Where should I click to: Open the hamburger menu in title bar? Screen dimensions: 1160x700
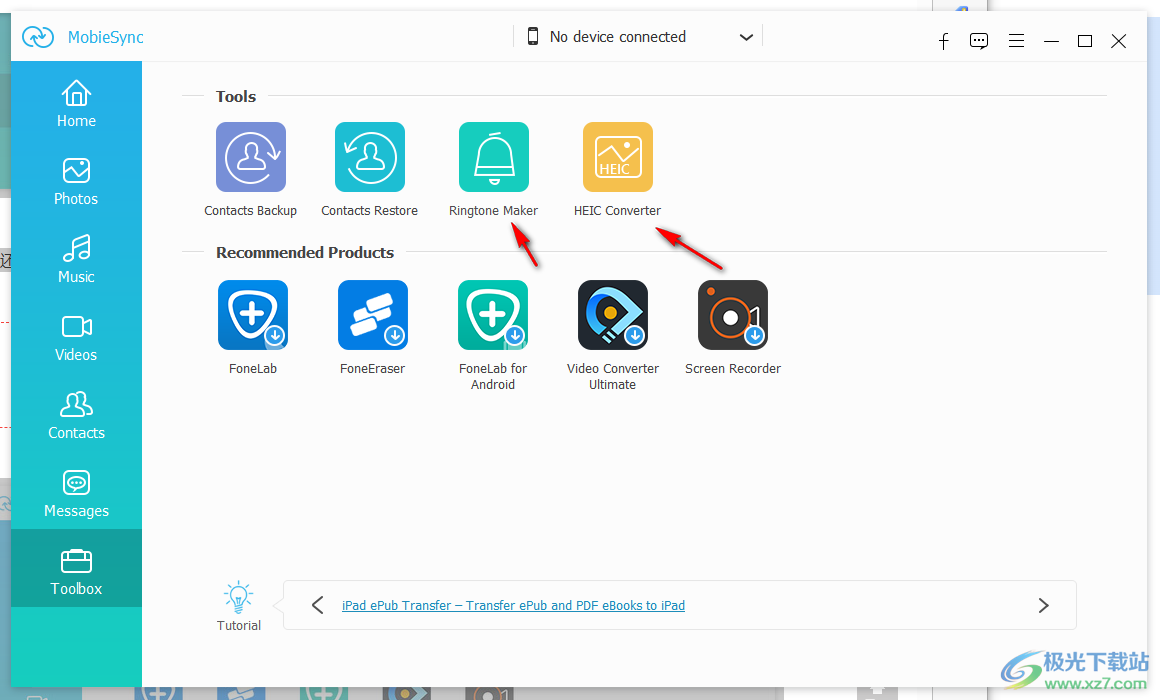pyautogui.click(x=1016, y=41)
